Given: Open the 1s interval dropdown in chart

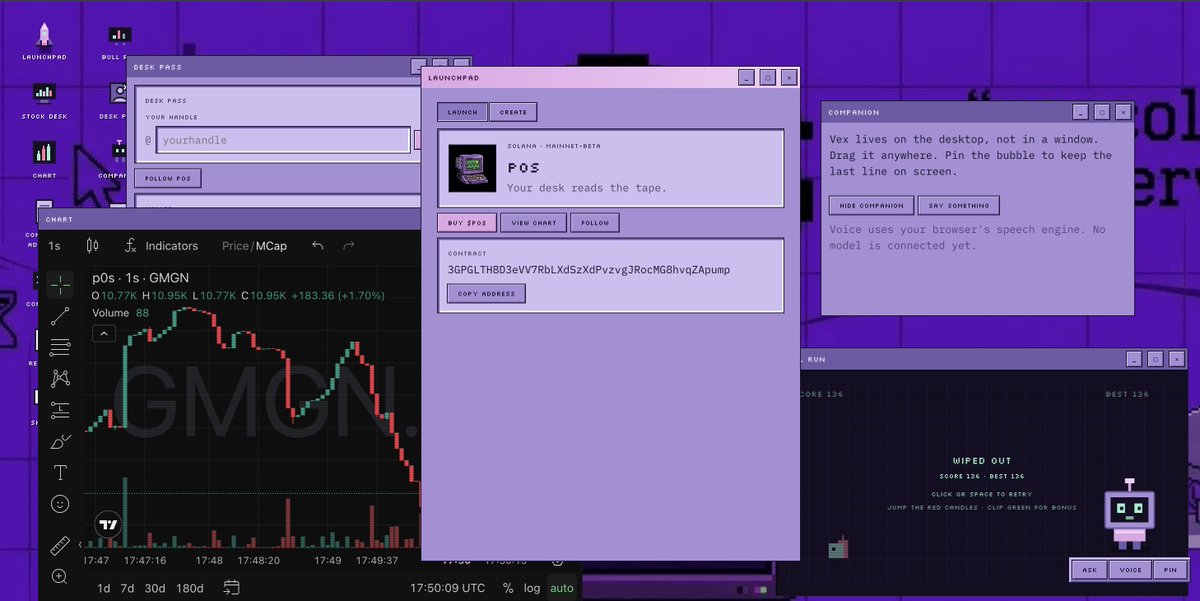Looking at the screenshot, I should (x=55, y=245).
